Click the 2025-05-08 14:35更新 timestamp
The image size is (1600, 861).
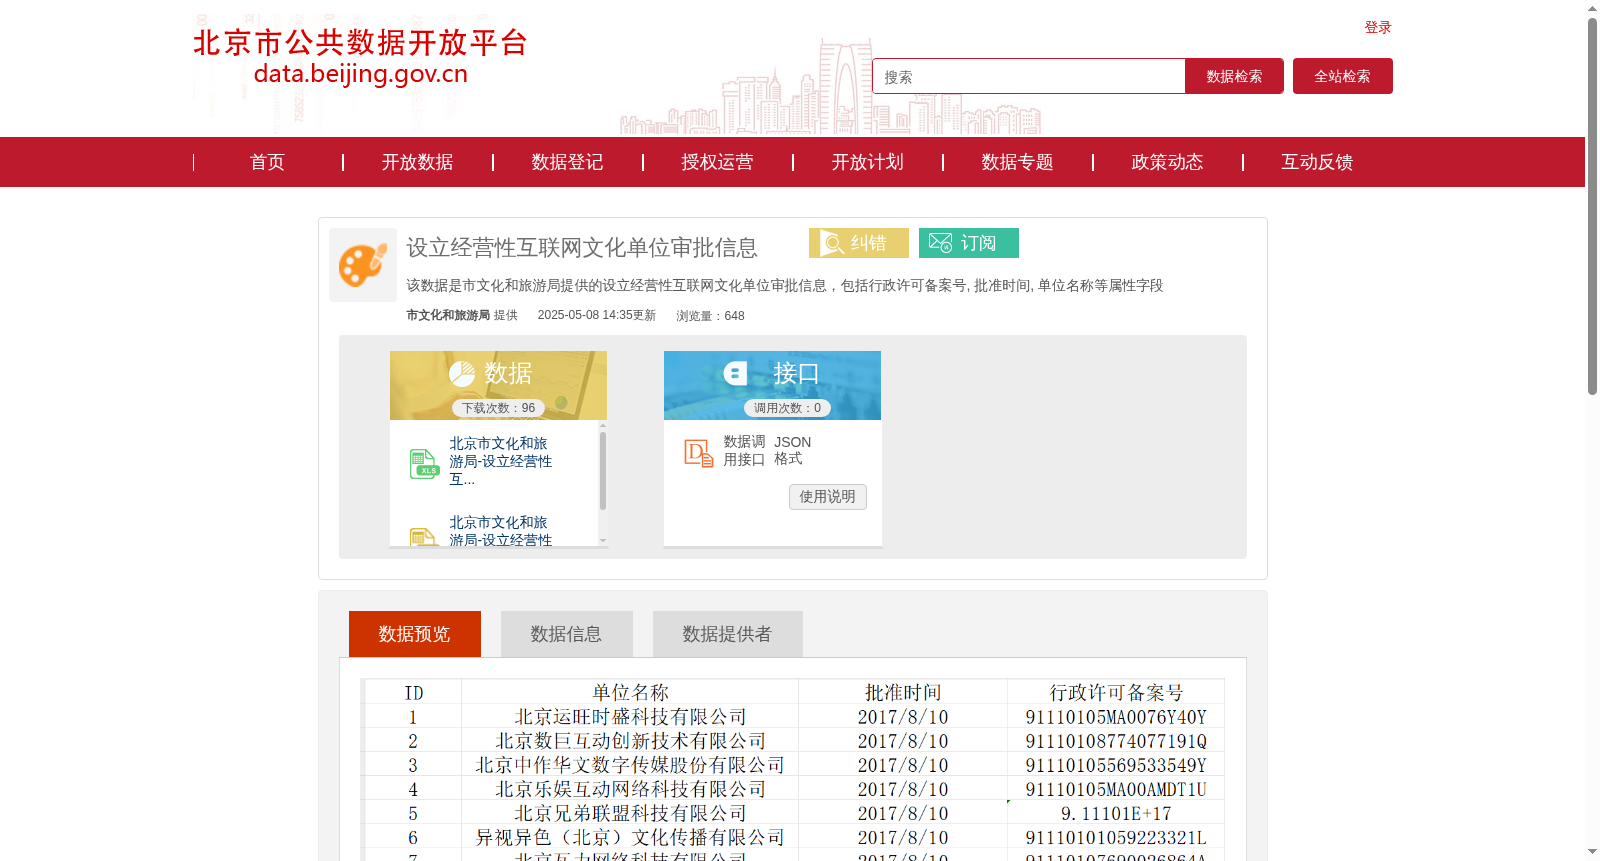coord(597,315)
